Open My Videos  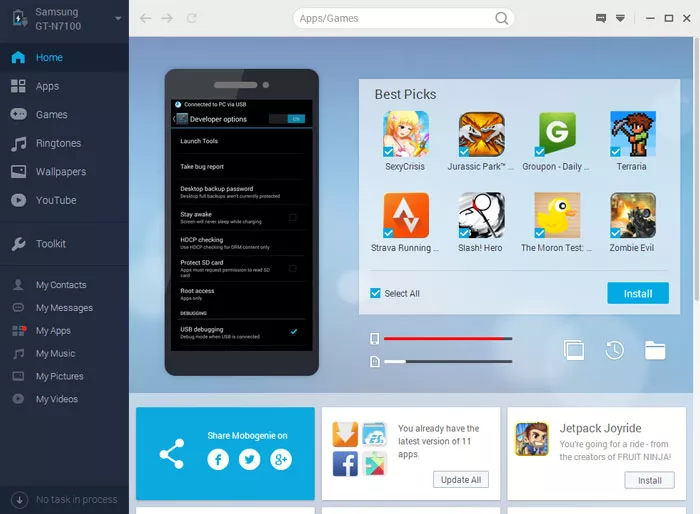[x=64, y=399]
